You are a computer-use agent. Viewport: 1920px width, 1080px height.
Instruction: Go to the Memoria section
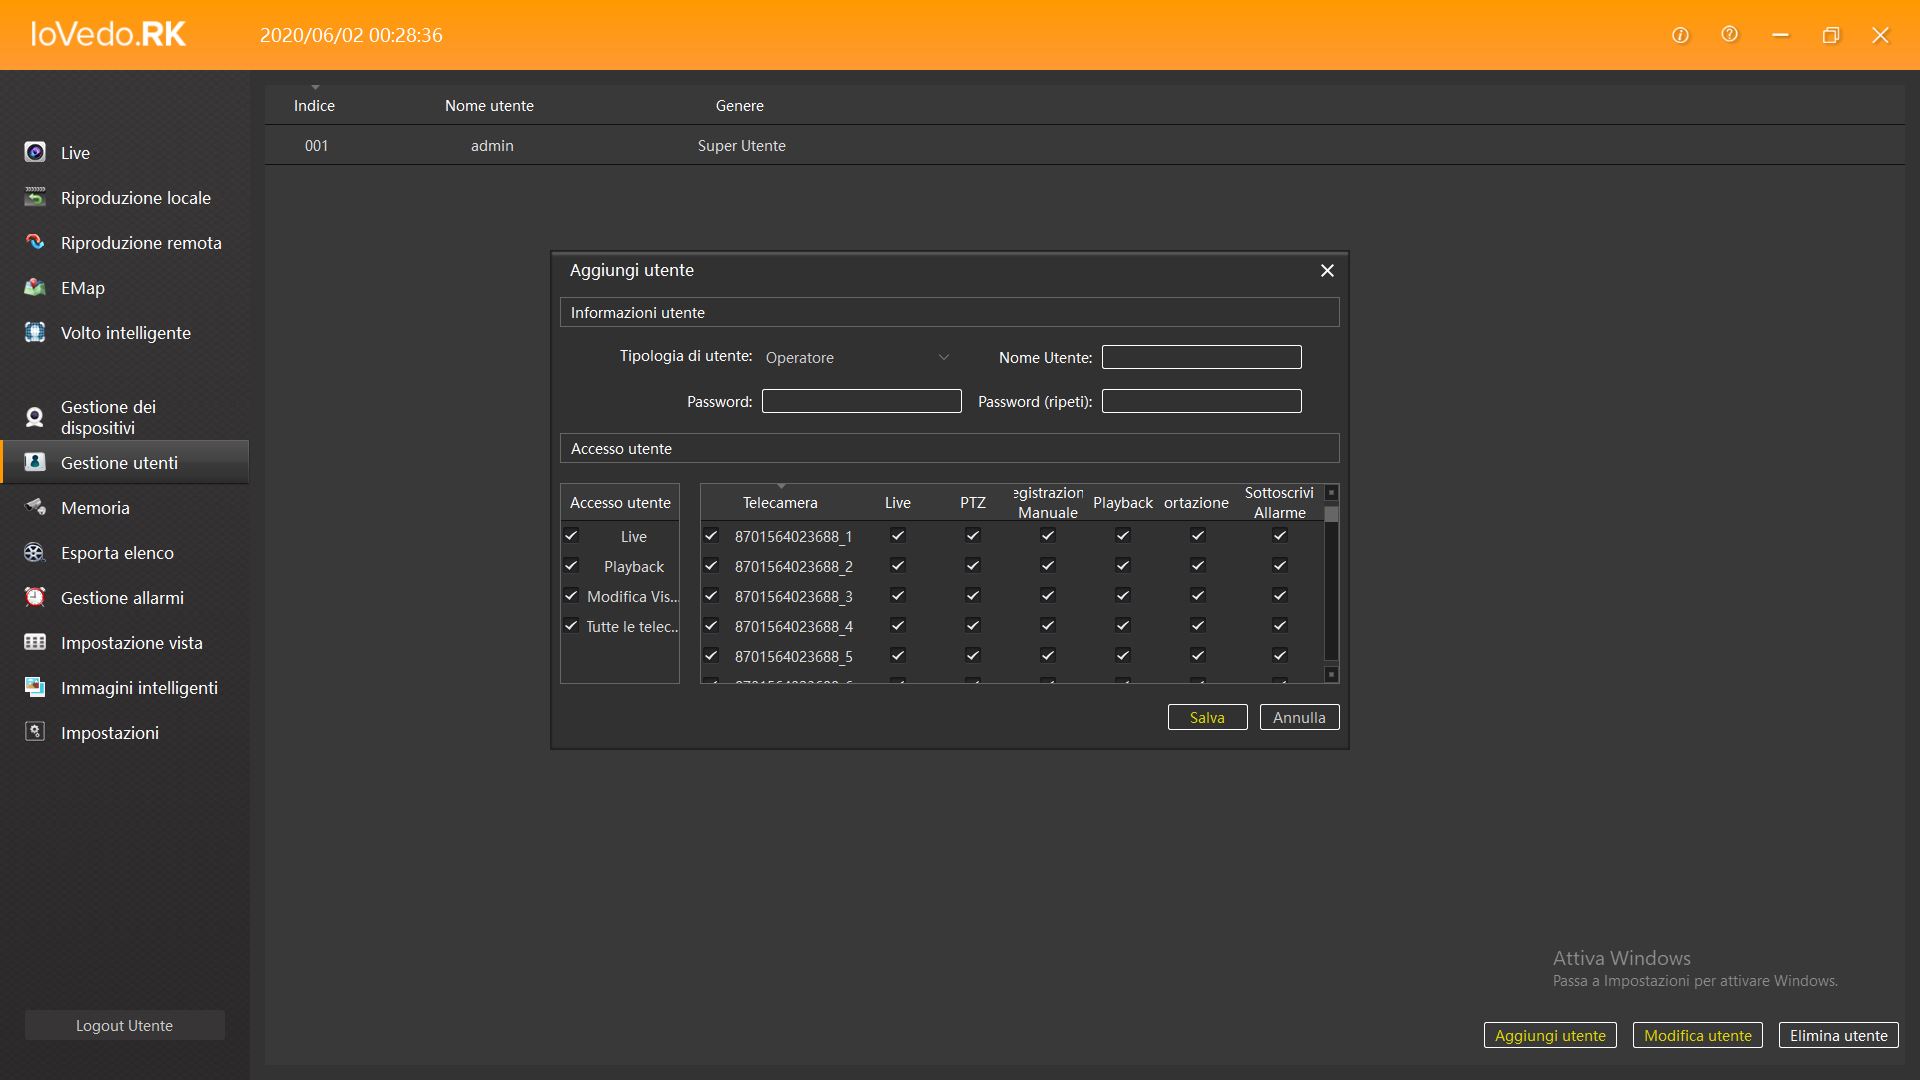(x=95, y=507)
